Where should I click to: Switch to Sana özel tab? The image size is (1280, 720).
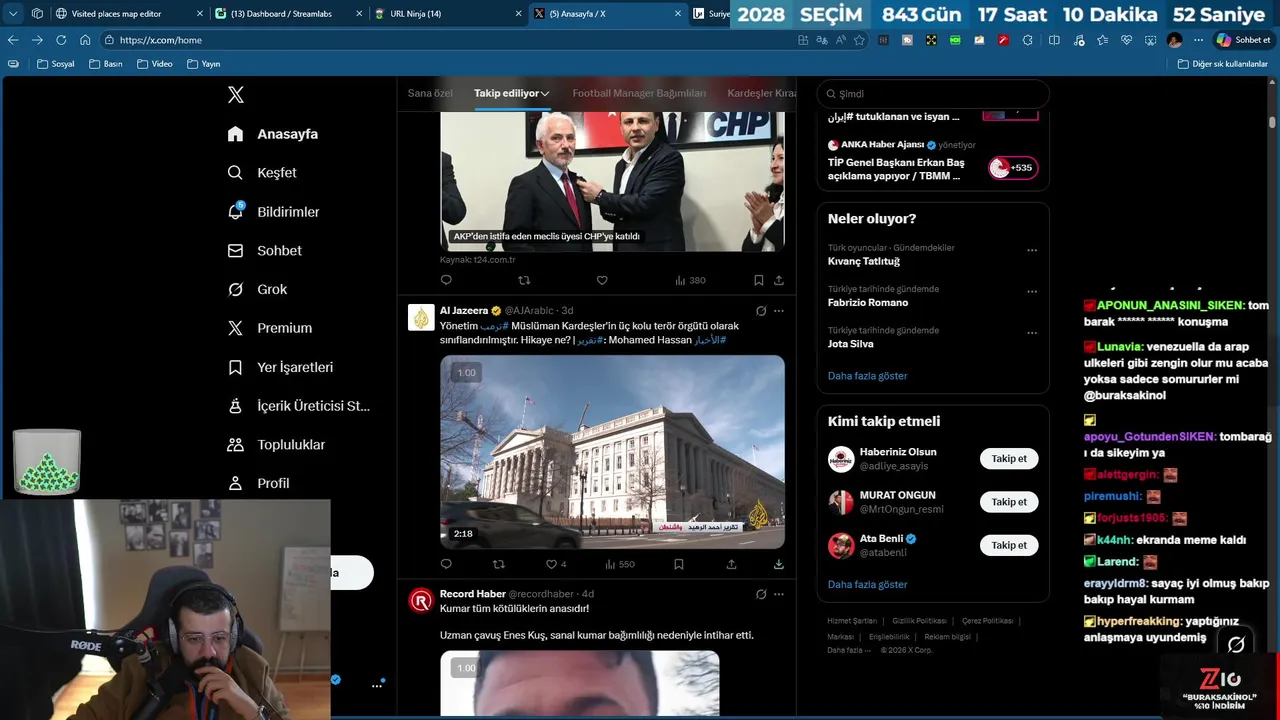(x=430, y=93)
